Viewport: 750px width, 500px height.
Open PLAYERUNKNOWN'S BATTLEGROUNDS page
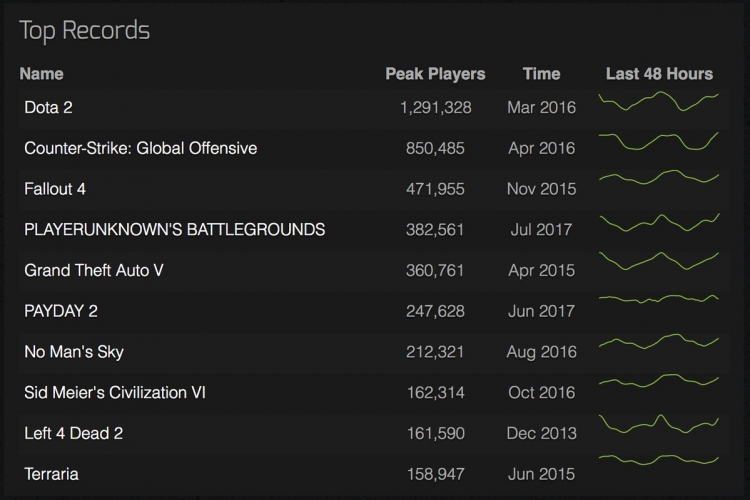(175, 229)
